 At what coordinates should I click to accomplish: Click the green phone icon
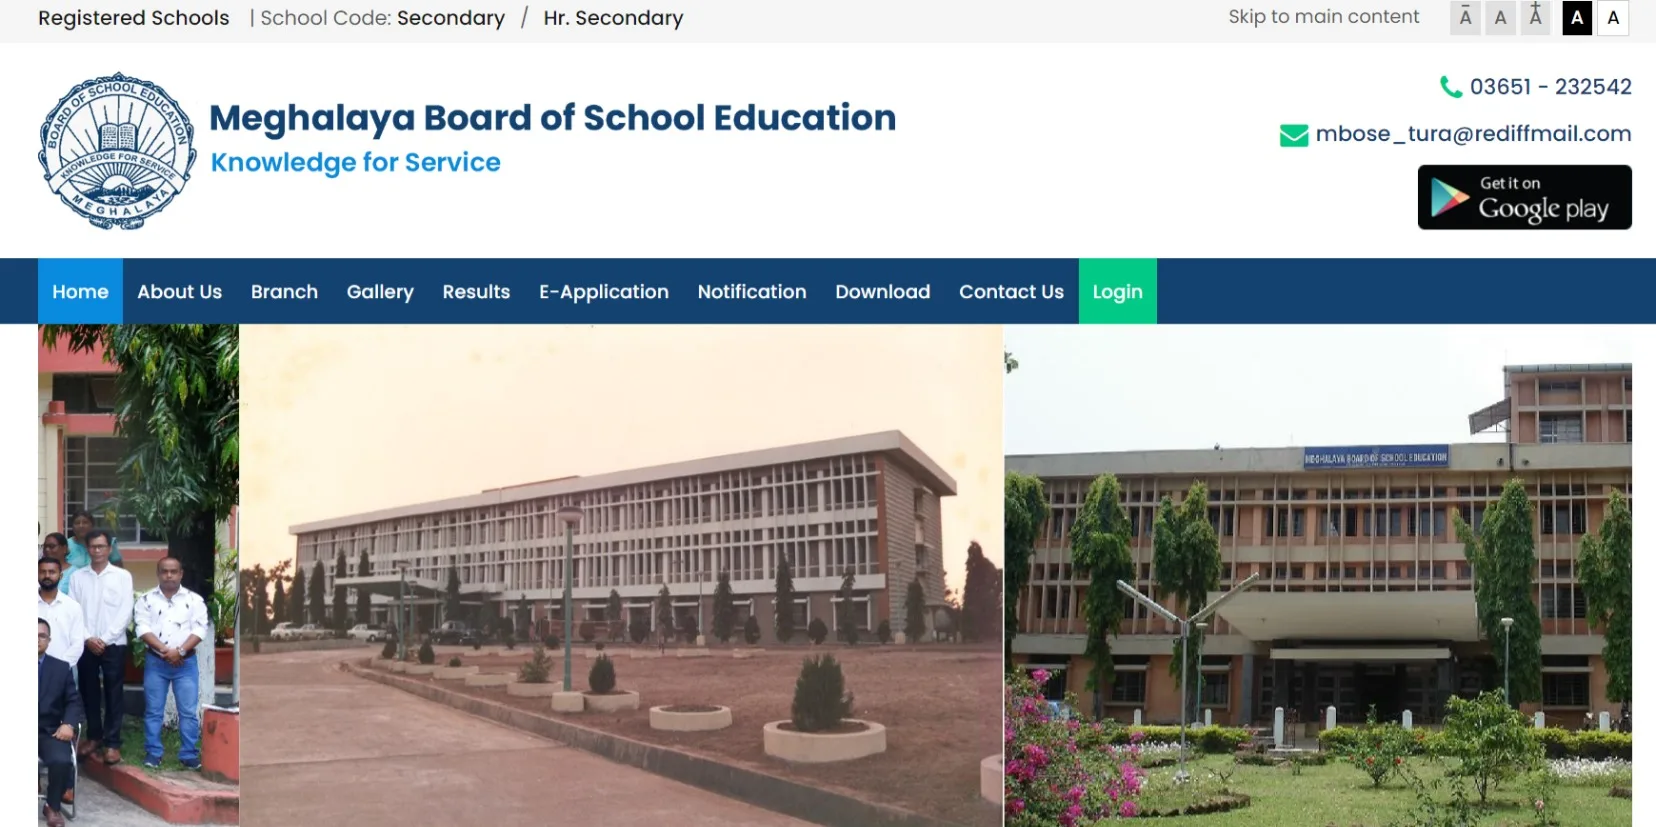[1451, 87]
